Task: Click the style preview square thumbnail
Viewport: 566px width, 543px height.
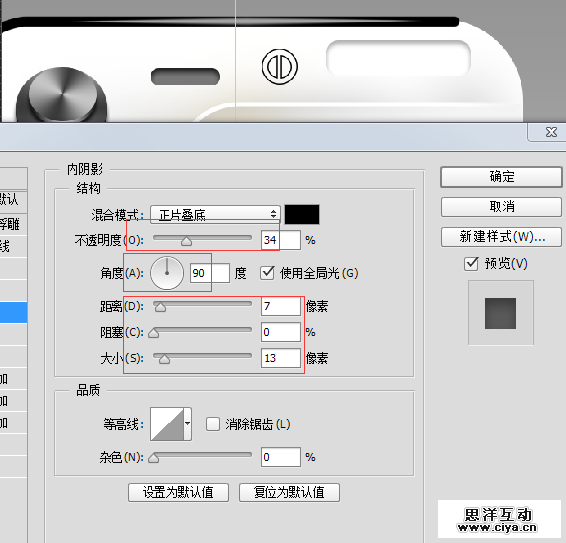Action: pyautogui.click(x=500, y=313)
